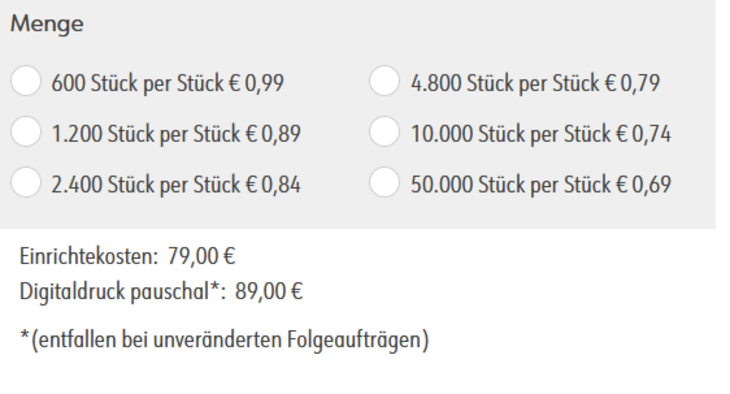Click the 'Digitaldruck pauschal*' label
Image resolution: width=730 pixels, height=394 pixels.
(x=123, y=292)
